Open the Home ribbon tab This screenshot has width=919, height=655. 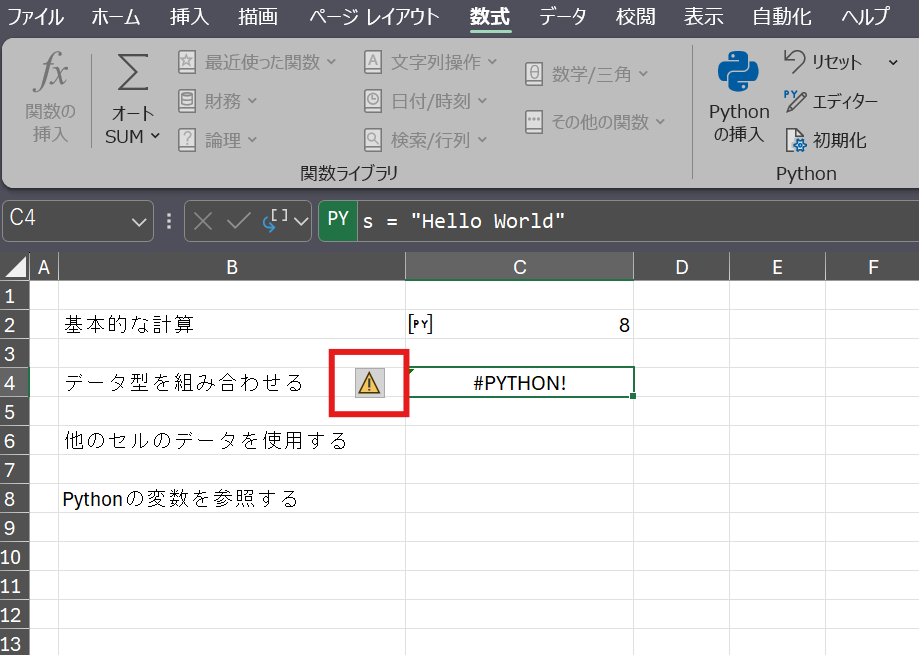(x=116, y=17)
